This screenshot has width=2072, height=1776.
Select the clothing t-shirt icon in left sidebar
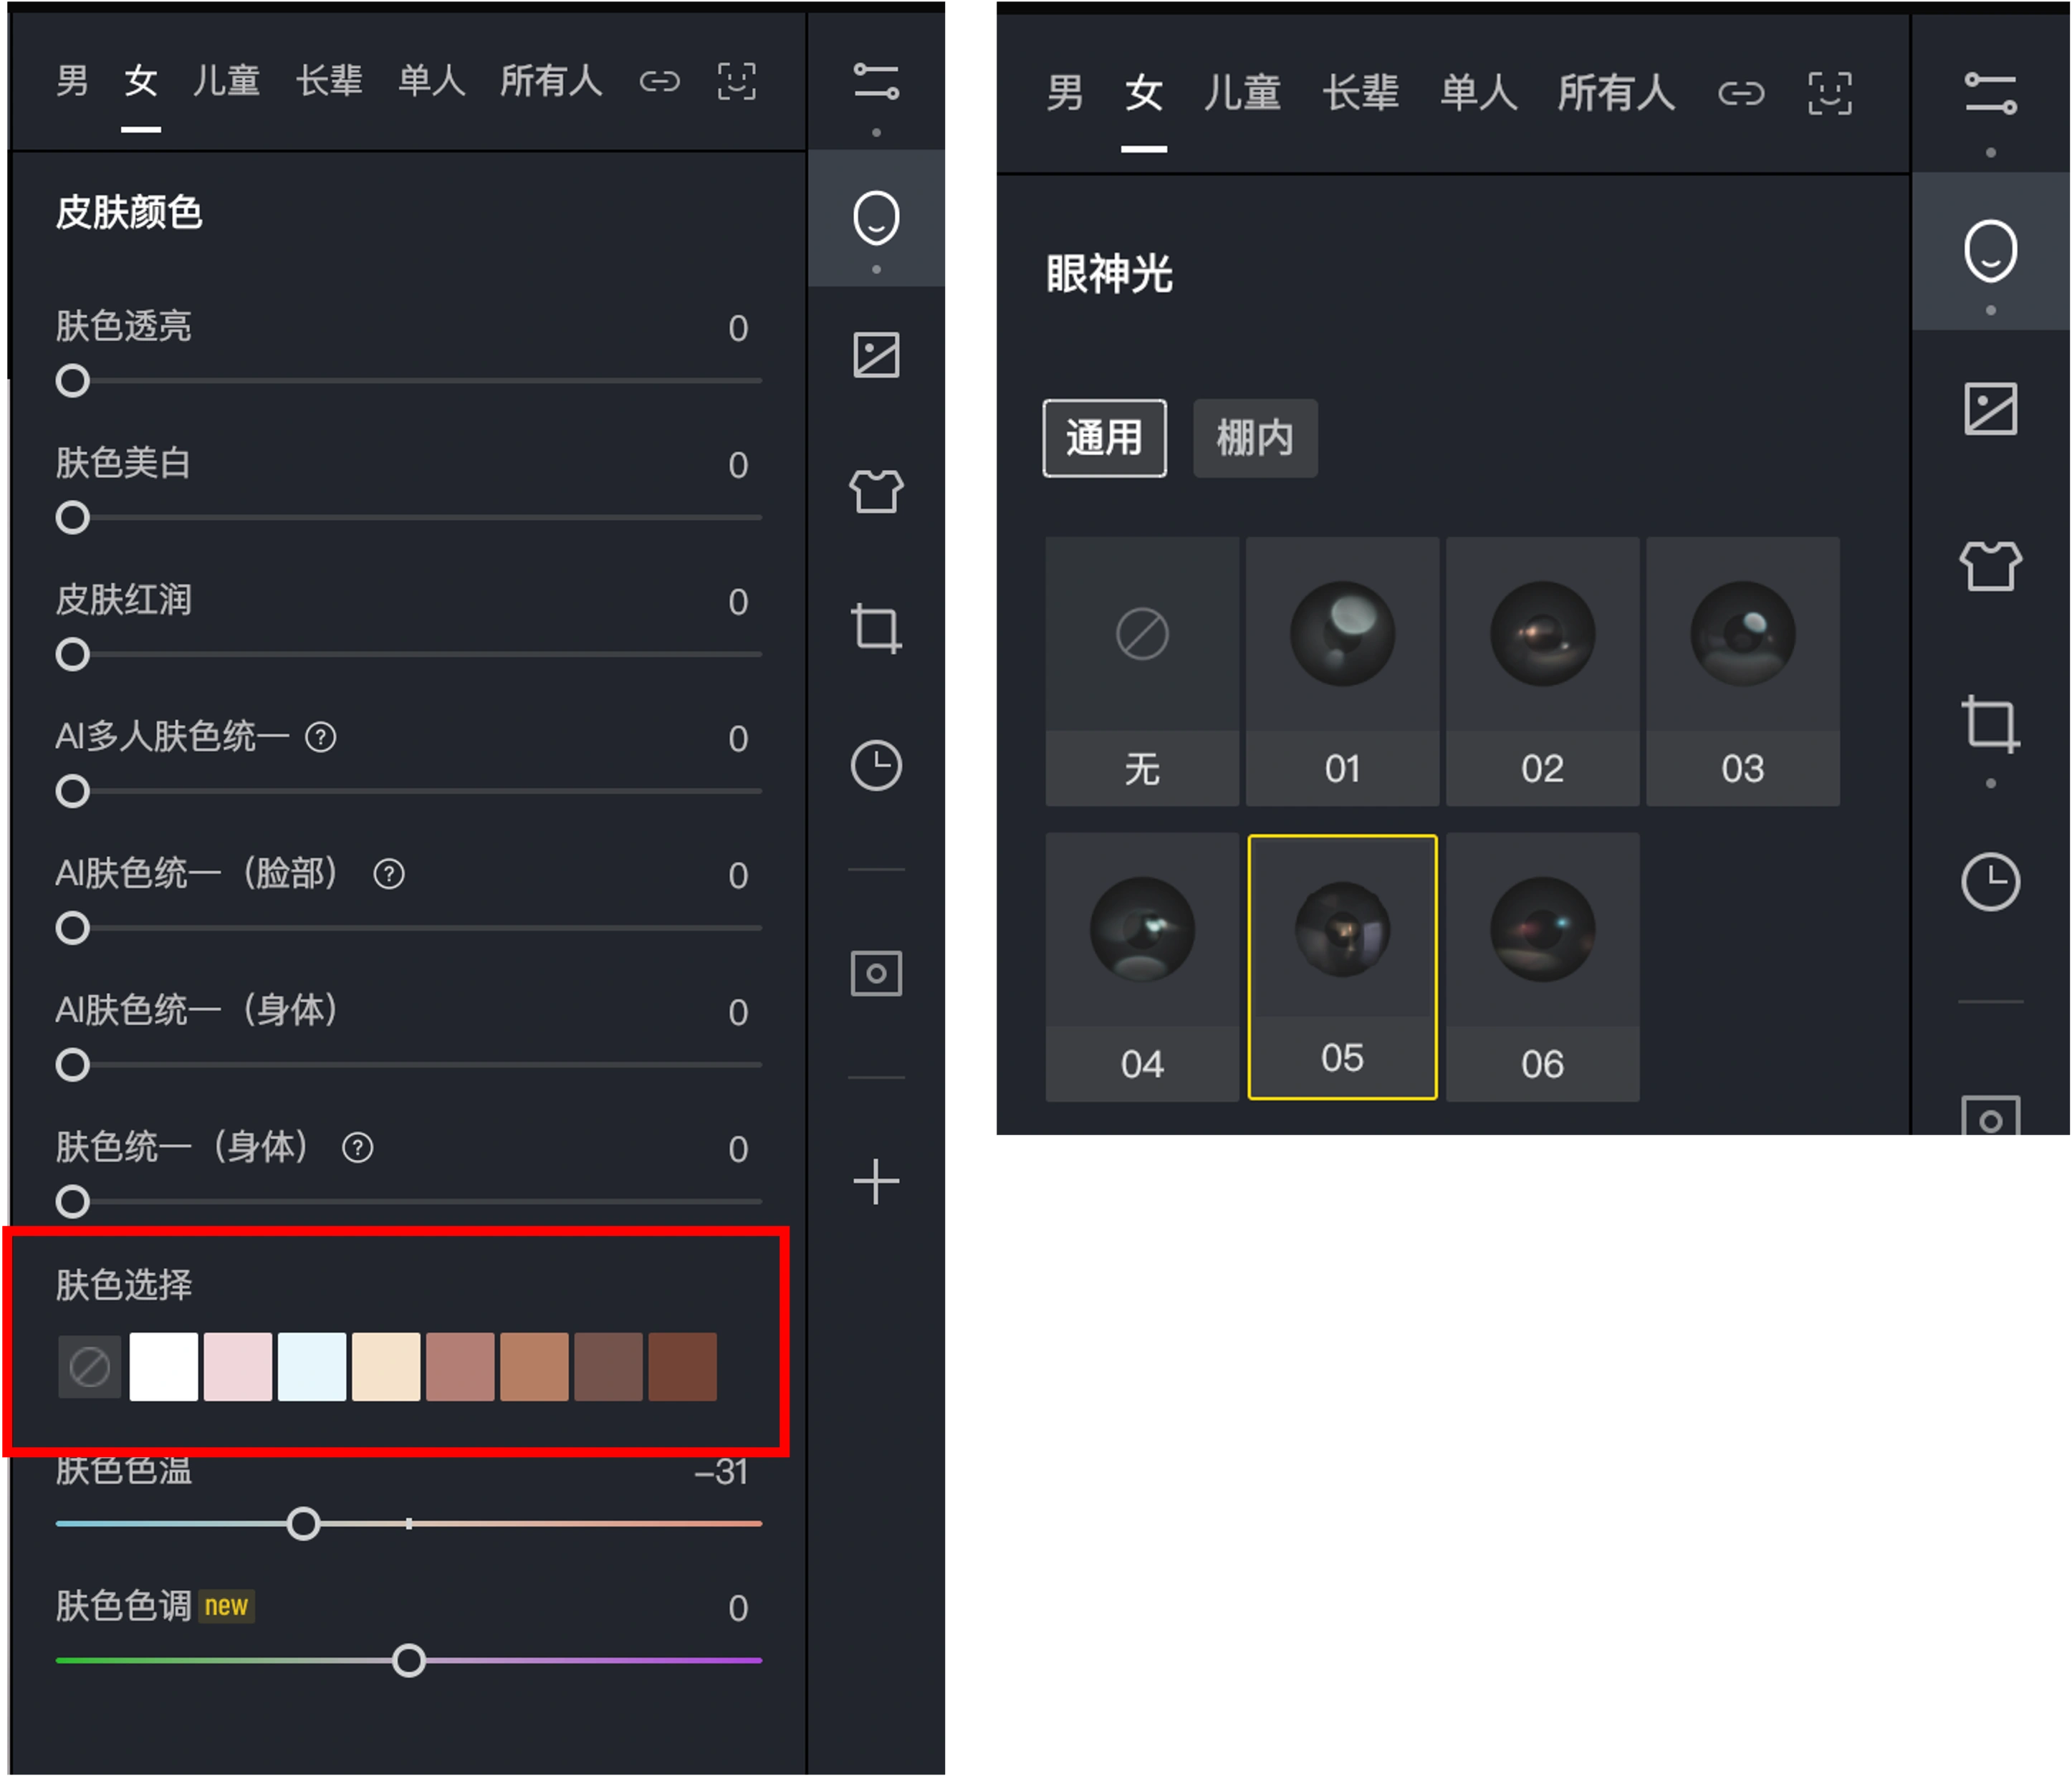click(x=876, y=491)
